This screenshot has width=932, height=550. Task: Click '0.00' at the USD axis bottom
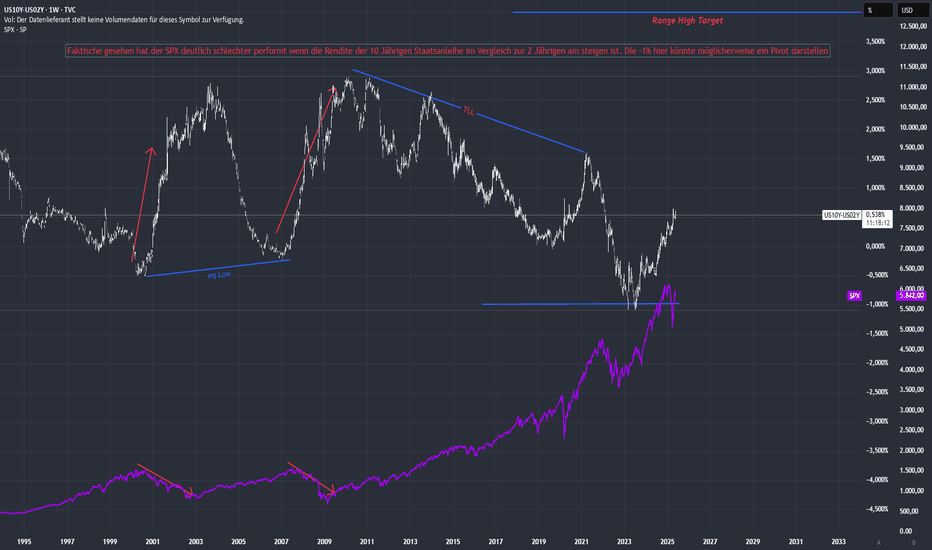tap(906, 531)
